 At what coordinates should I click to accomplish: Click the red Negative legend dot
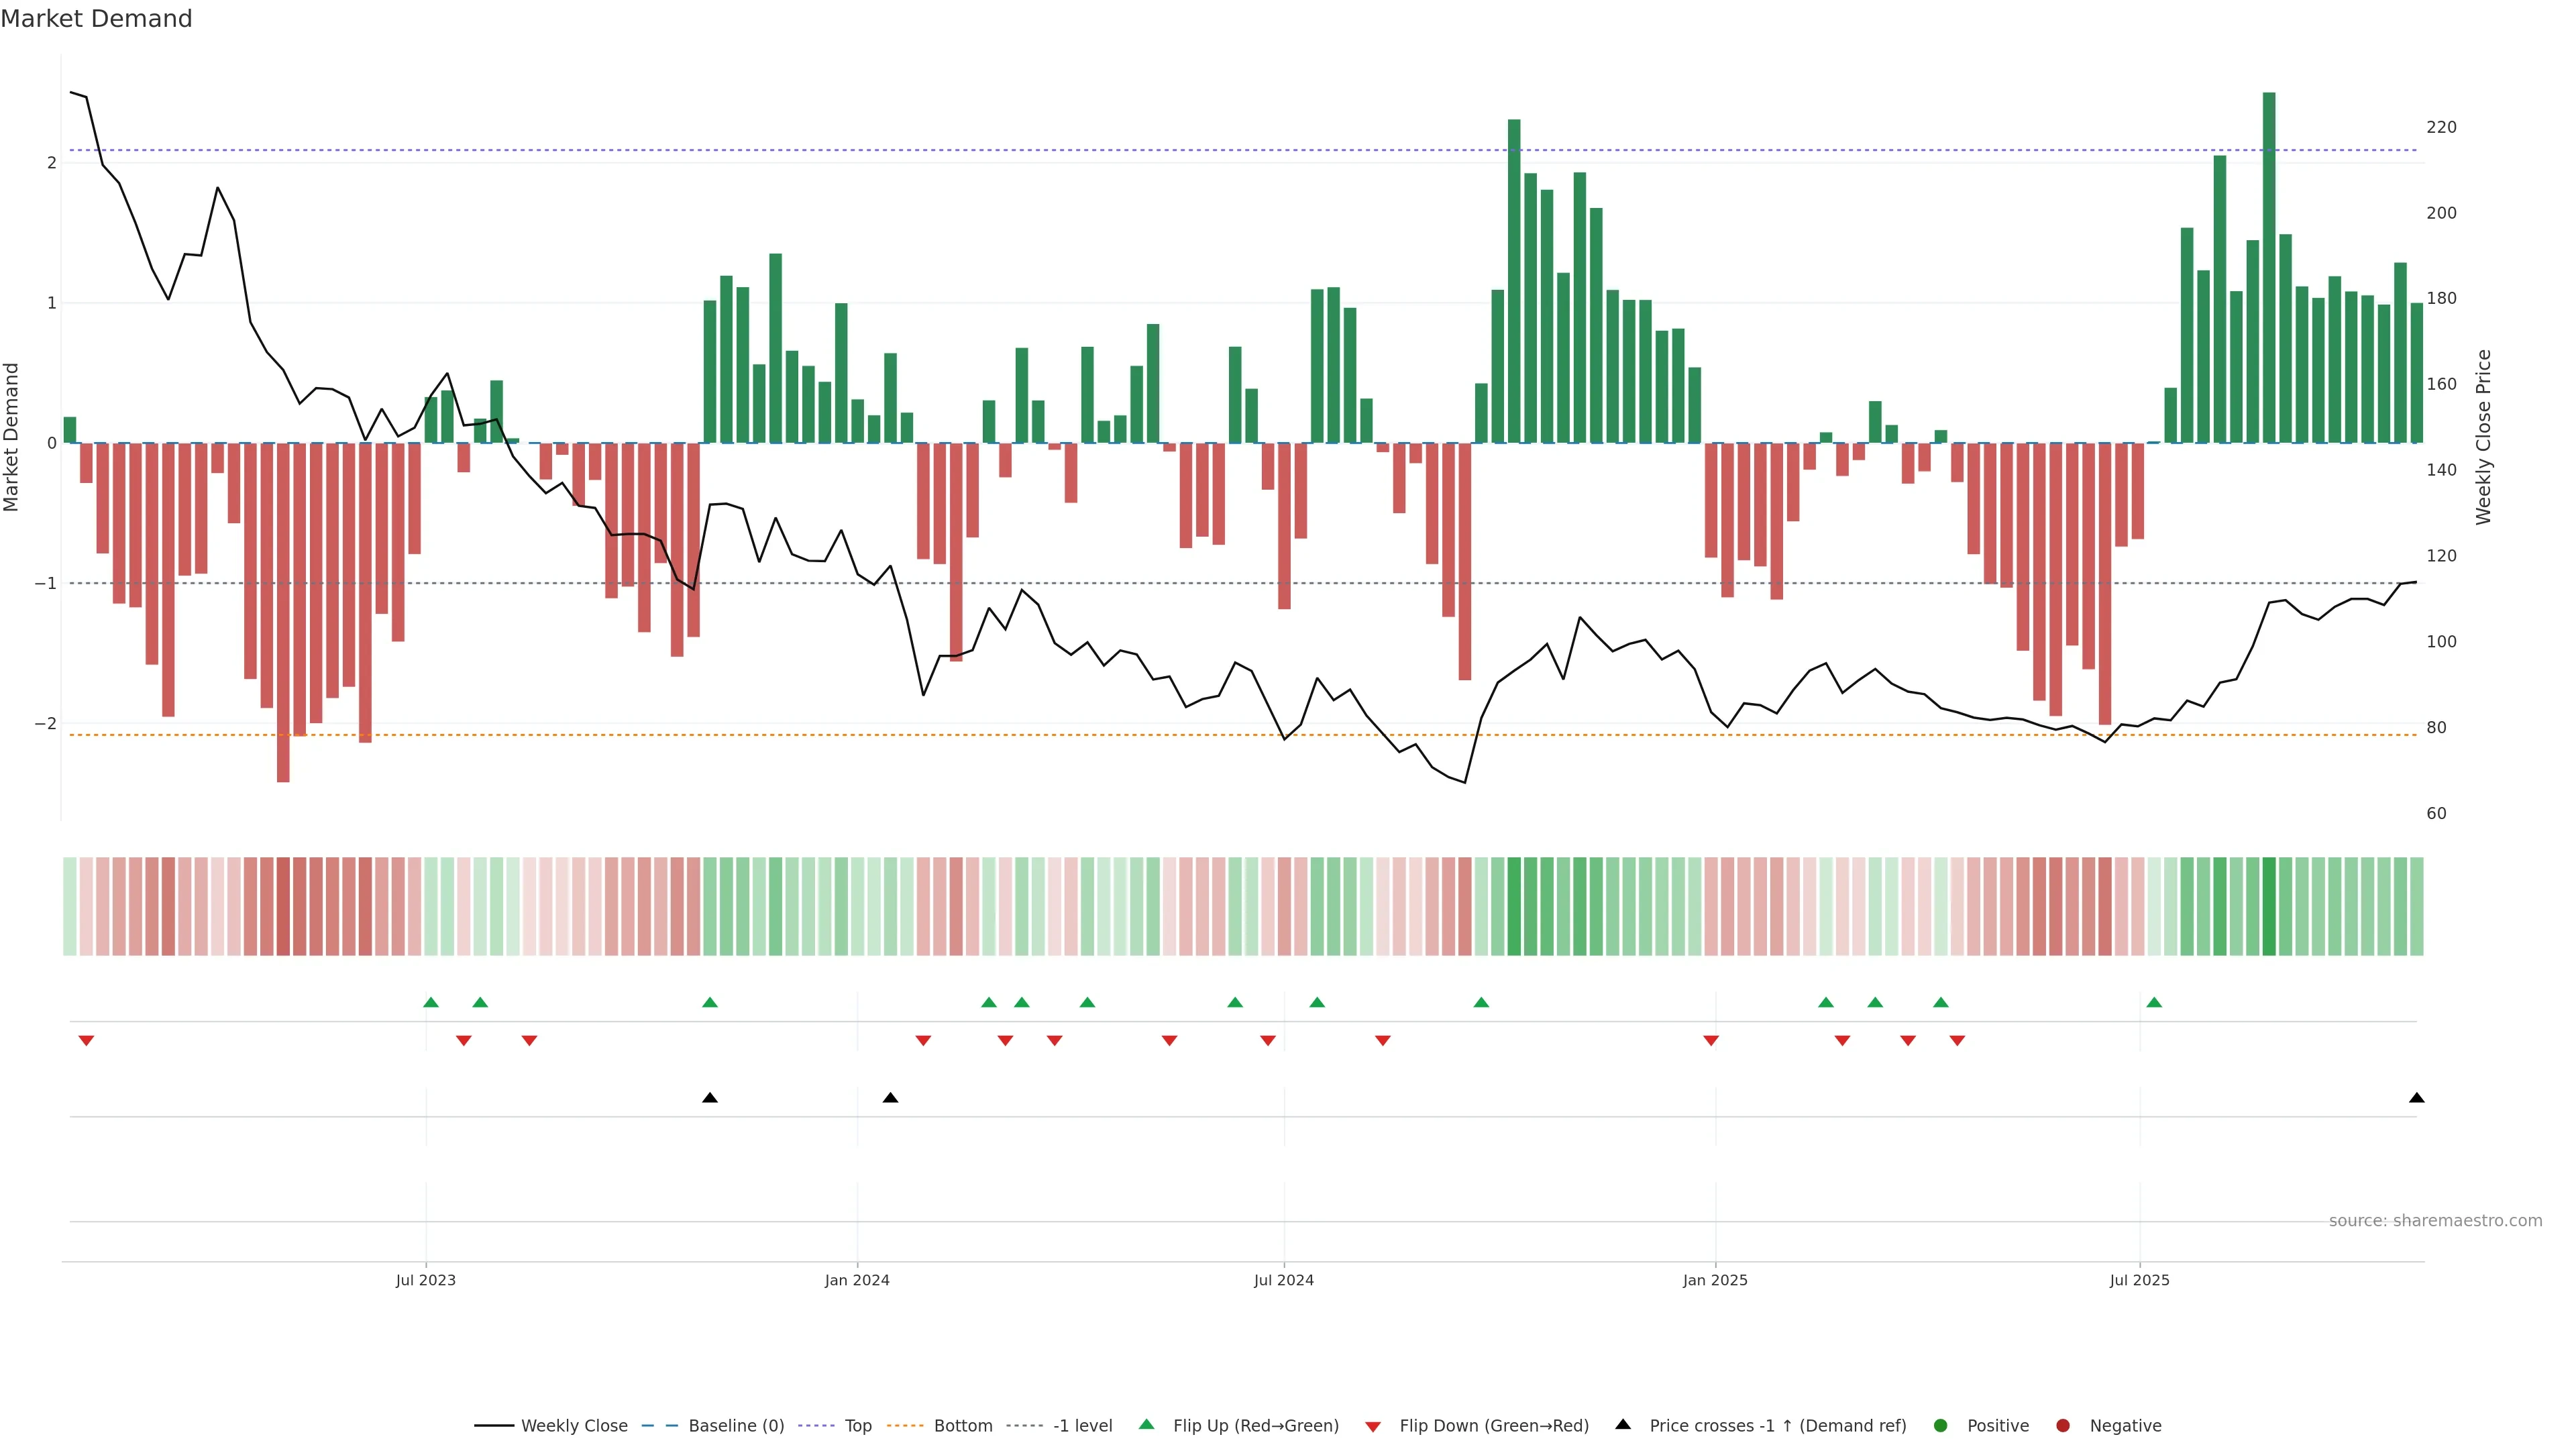[2062, 1426]
